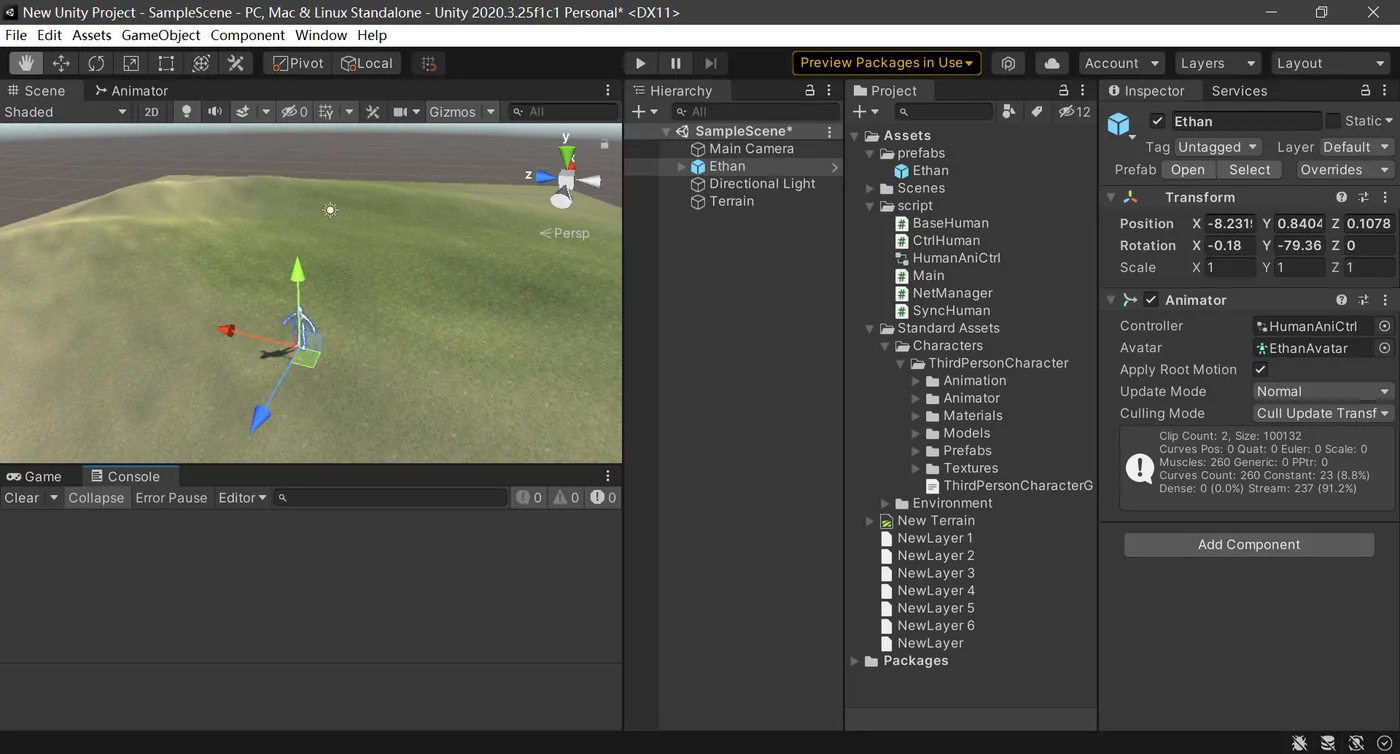This screenshot has width=1400, height=754.
Task: Toggle scene lighting bulb icon
Action: point(185,112)
